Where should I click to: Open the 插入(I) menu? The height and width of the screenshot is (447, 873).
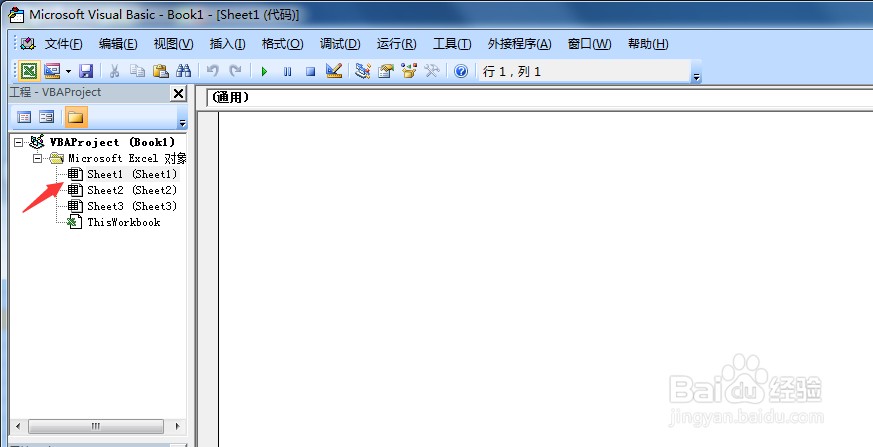[227, 44]
